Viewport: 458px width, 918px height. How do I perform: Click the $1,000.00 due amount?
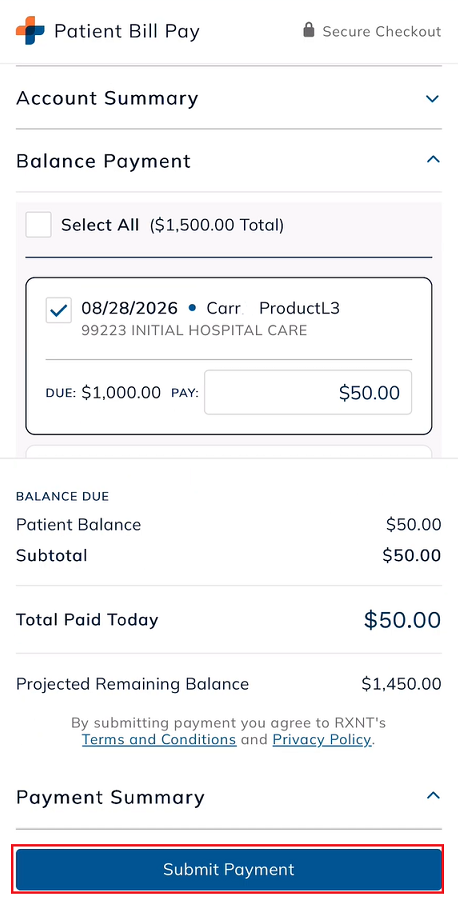click(x=121, y=393)
